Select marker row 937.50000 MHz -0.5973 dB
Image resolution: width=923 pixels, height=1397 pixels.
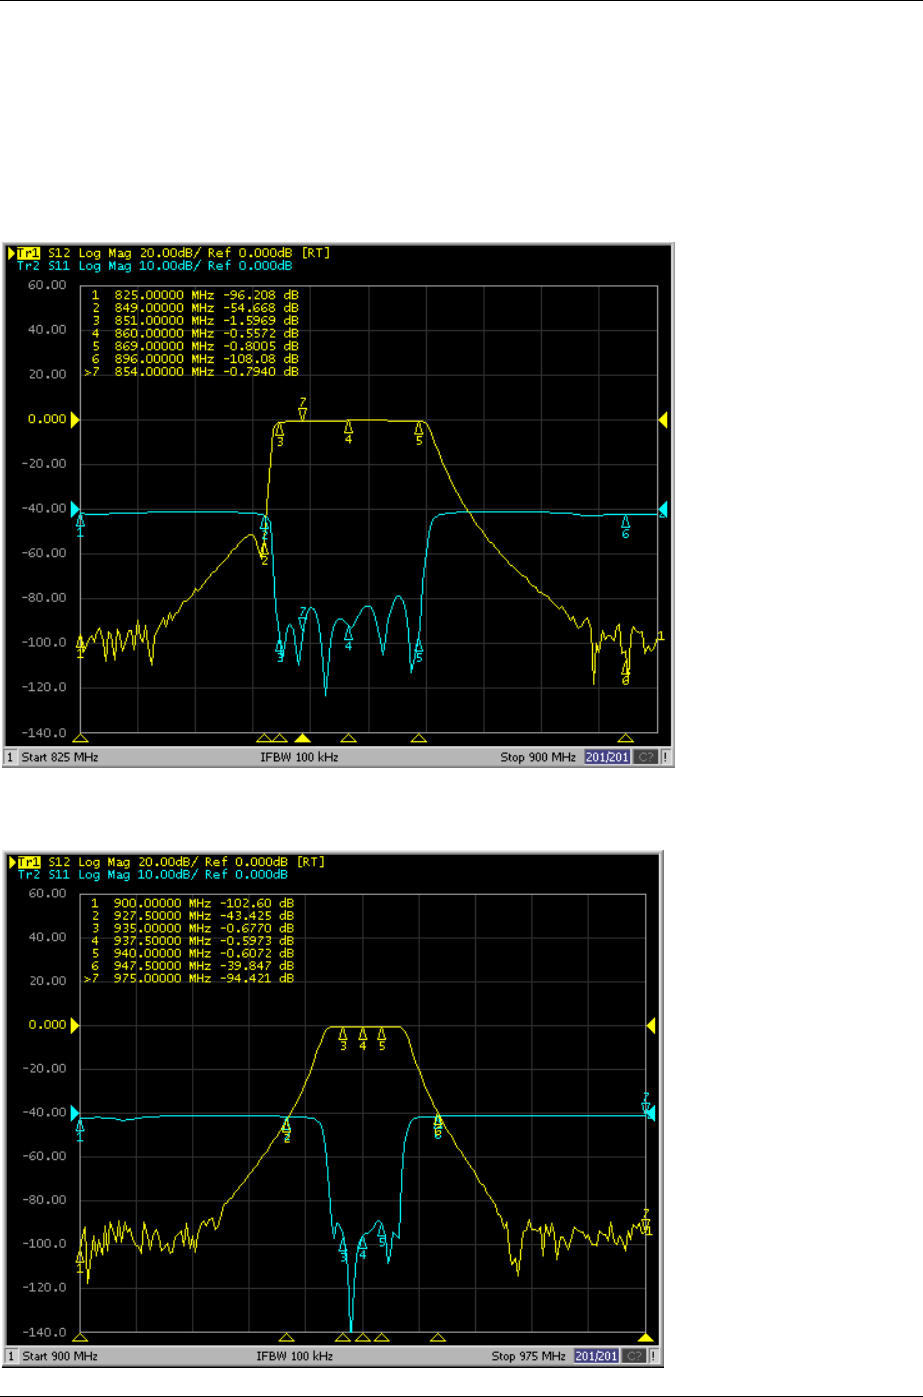point(192,940)
